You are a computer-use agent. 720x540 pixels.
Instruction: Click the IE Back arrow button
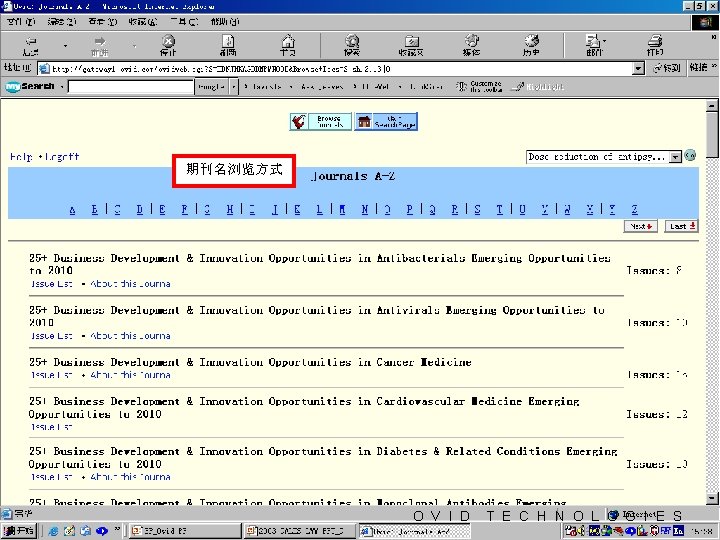click(30, 45)
